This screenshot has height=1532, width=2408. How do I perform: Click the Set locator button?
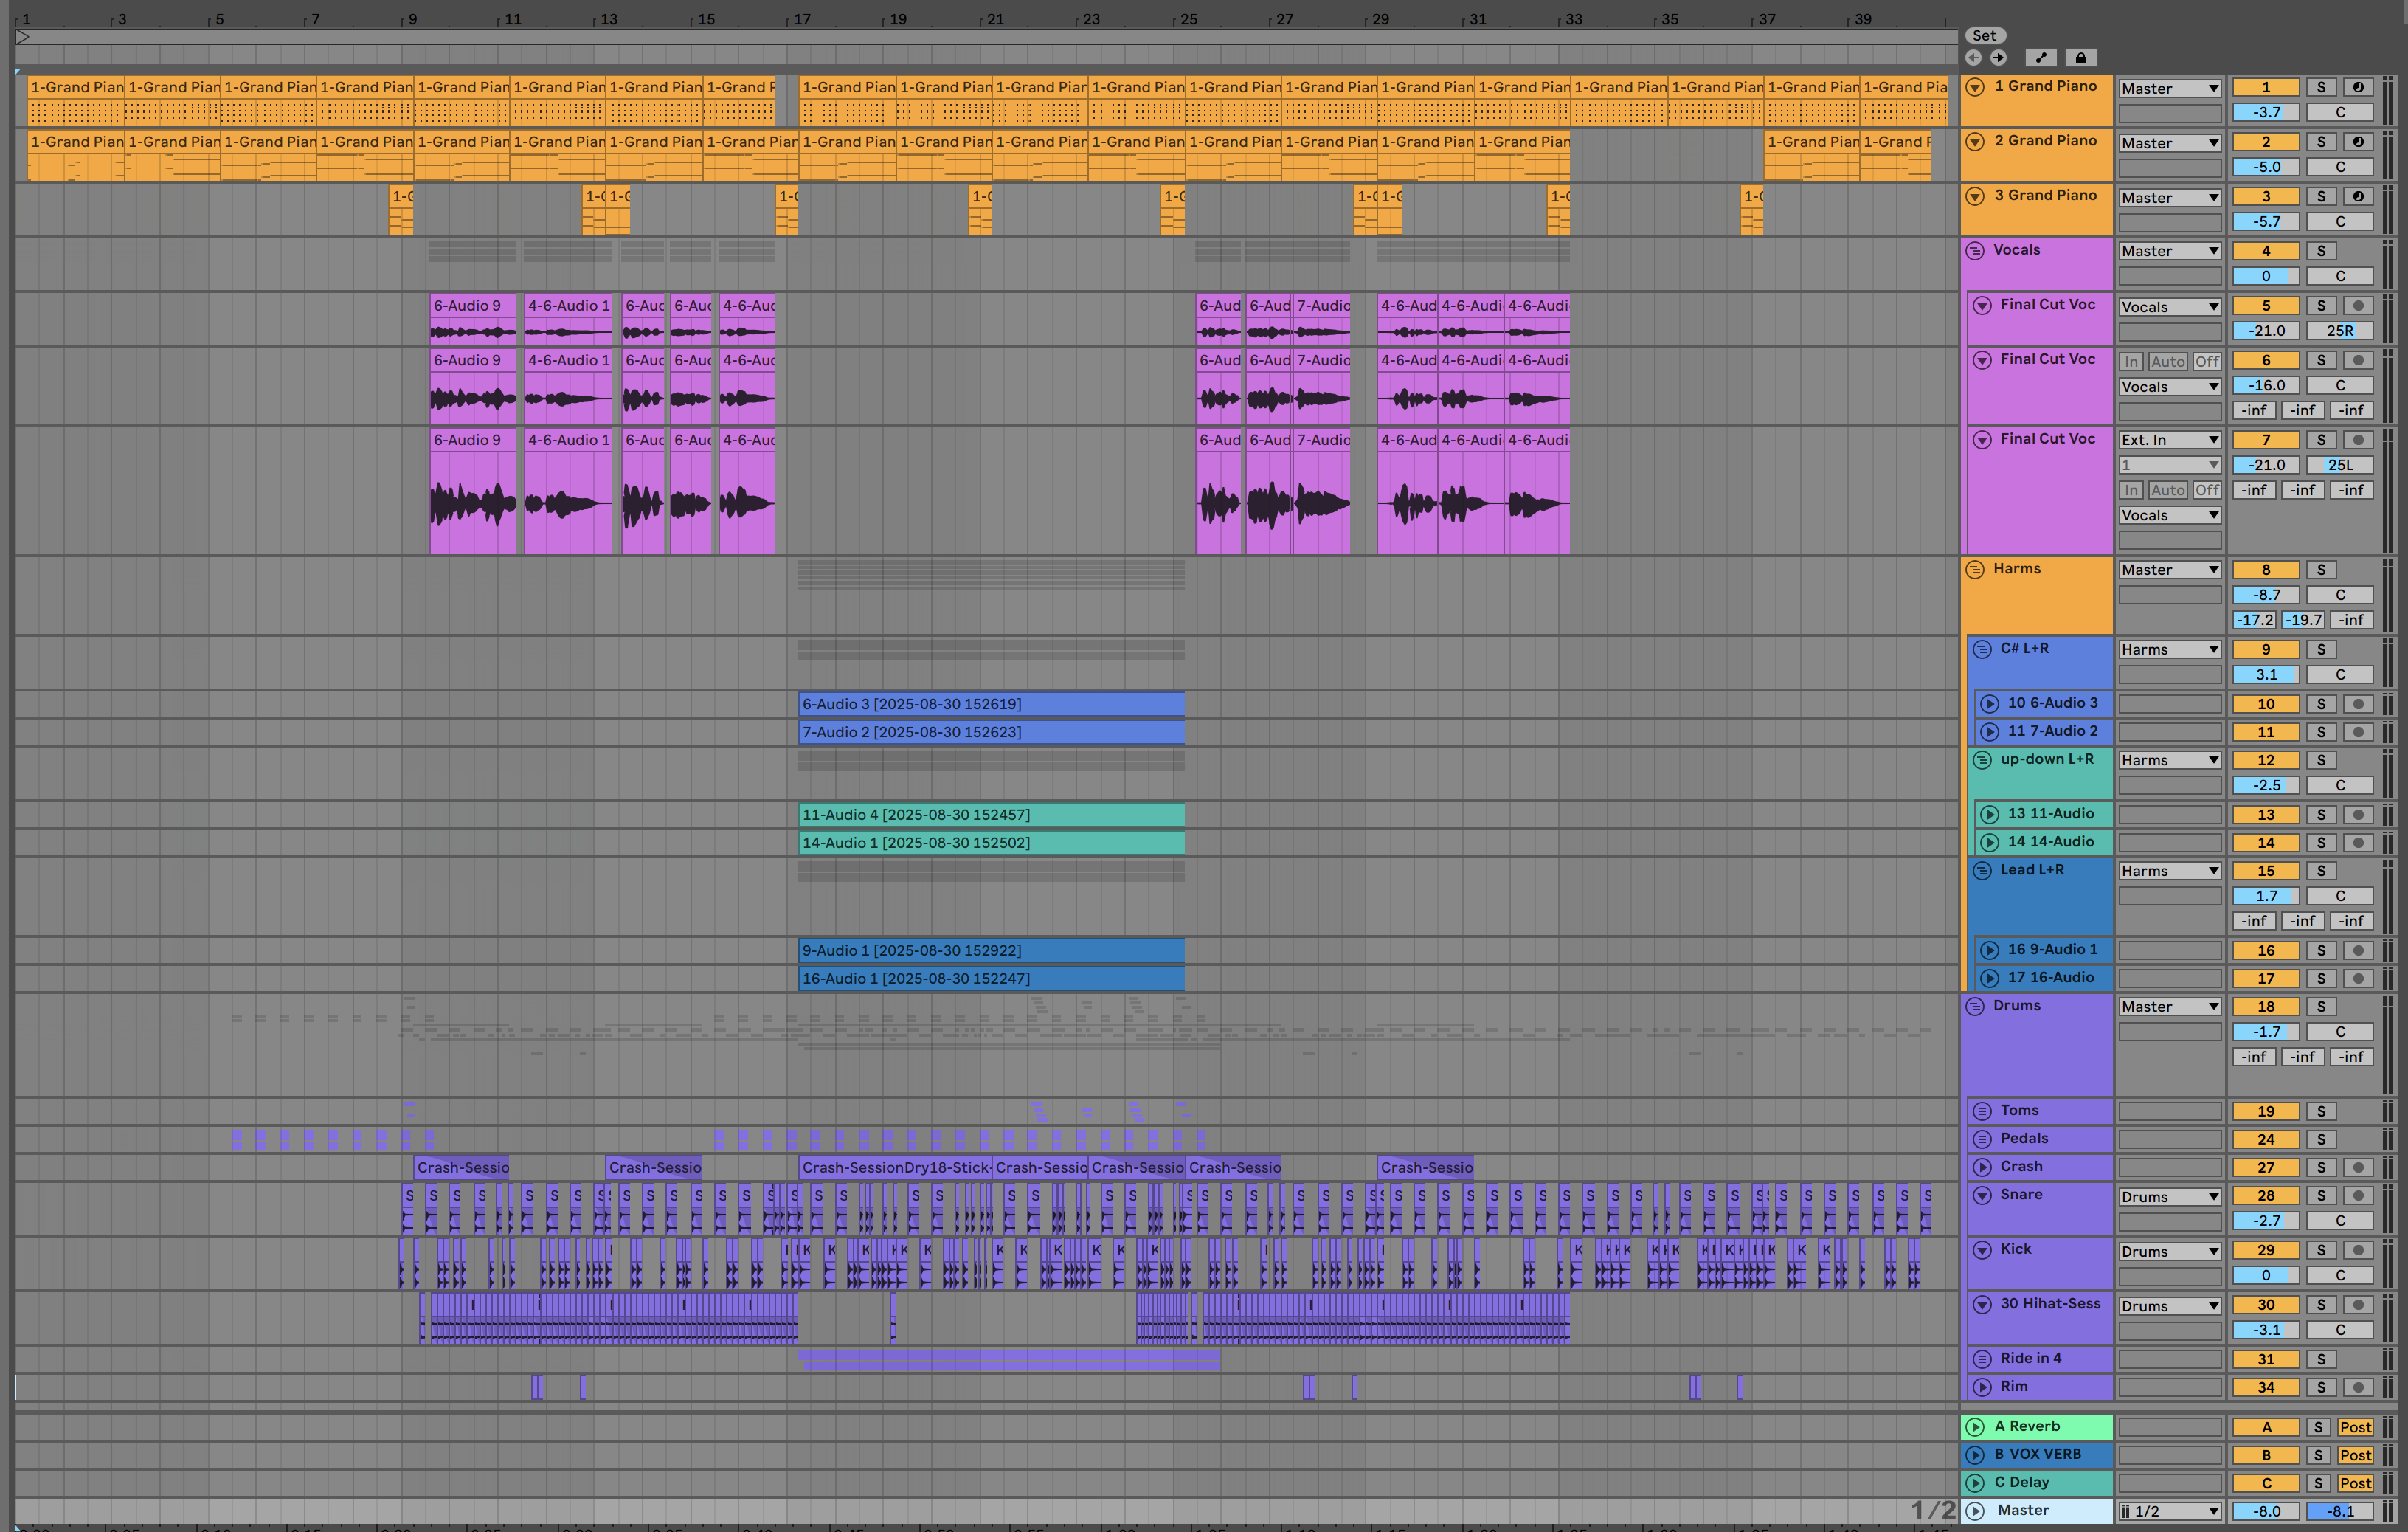click(1984, 36)
